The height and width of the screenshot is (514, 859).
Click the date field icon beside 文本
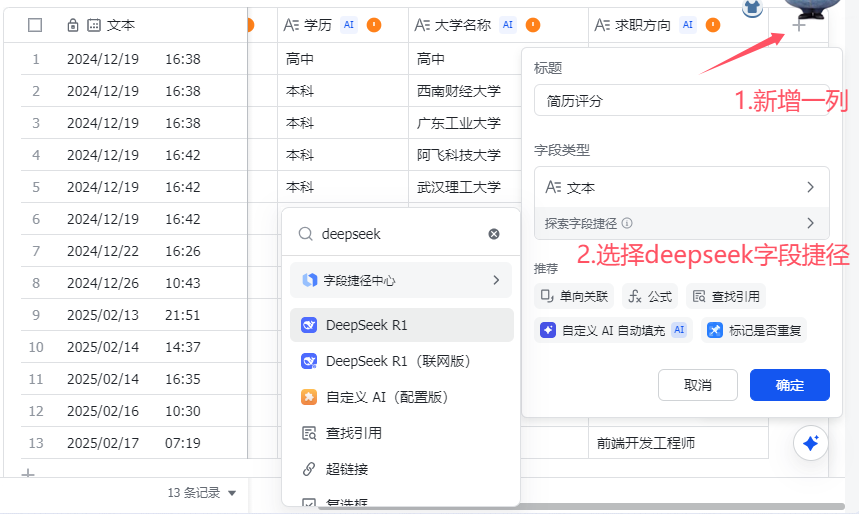pyautogui.click(x=94, y=25)
